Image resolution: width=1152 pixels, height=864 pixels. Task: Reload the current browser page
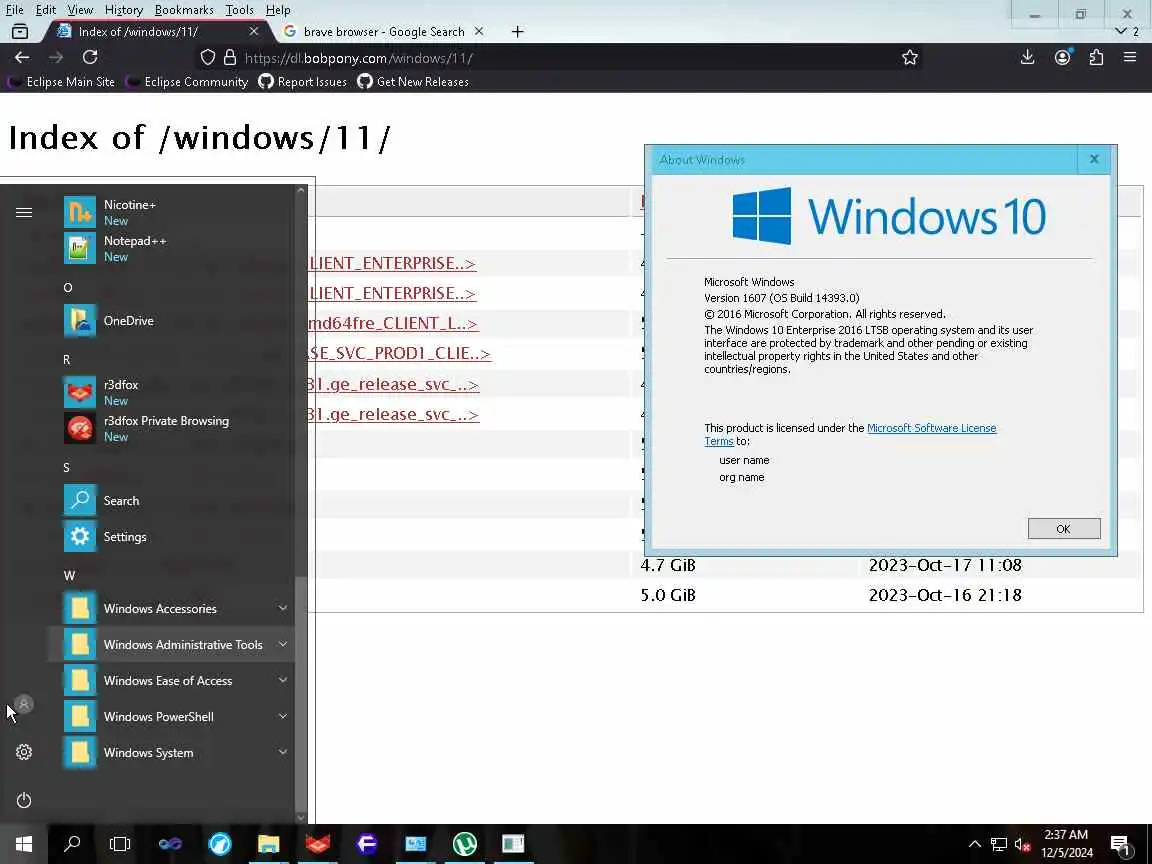click(x=90, y=57)
